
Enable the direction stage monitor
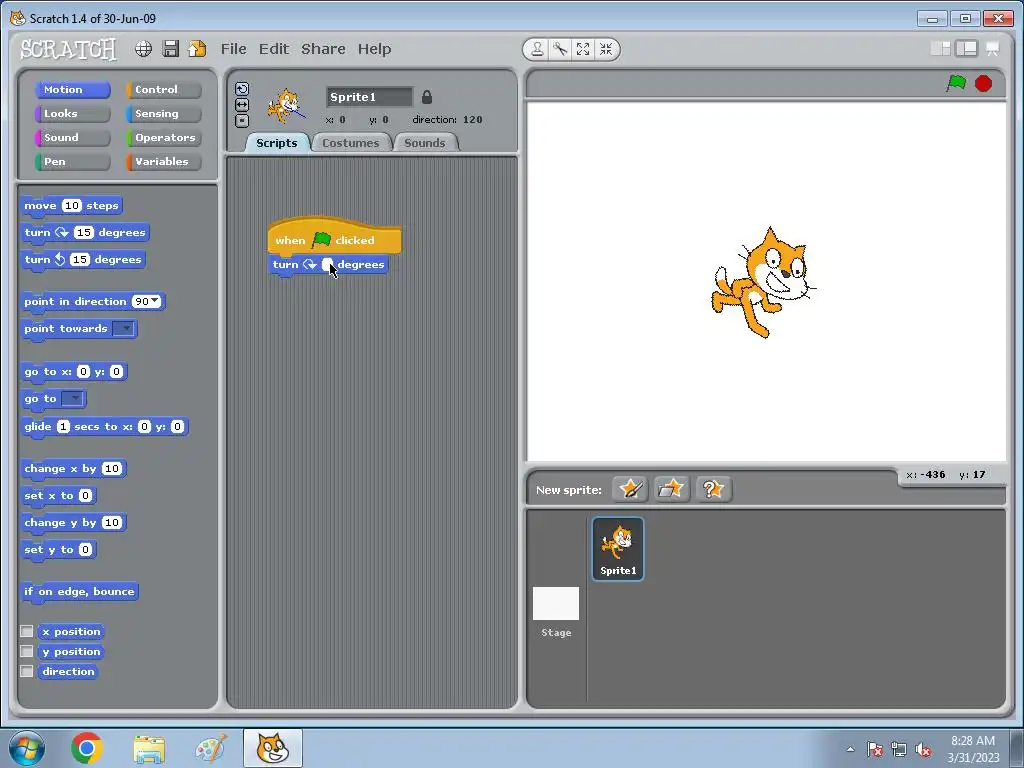[x=27, y=671]
